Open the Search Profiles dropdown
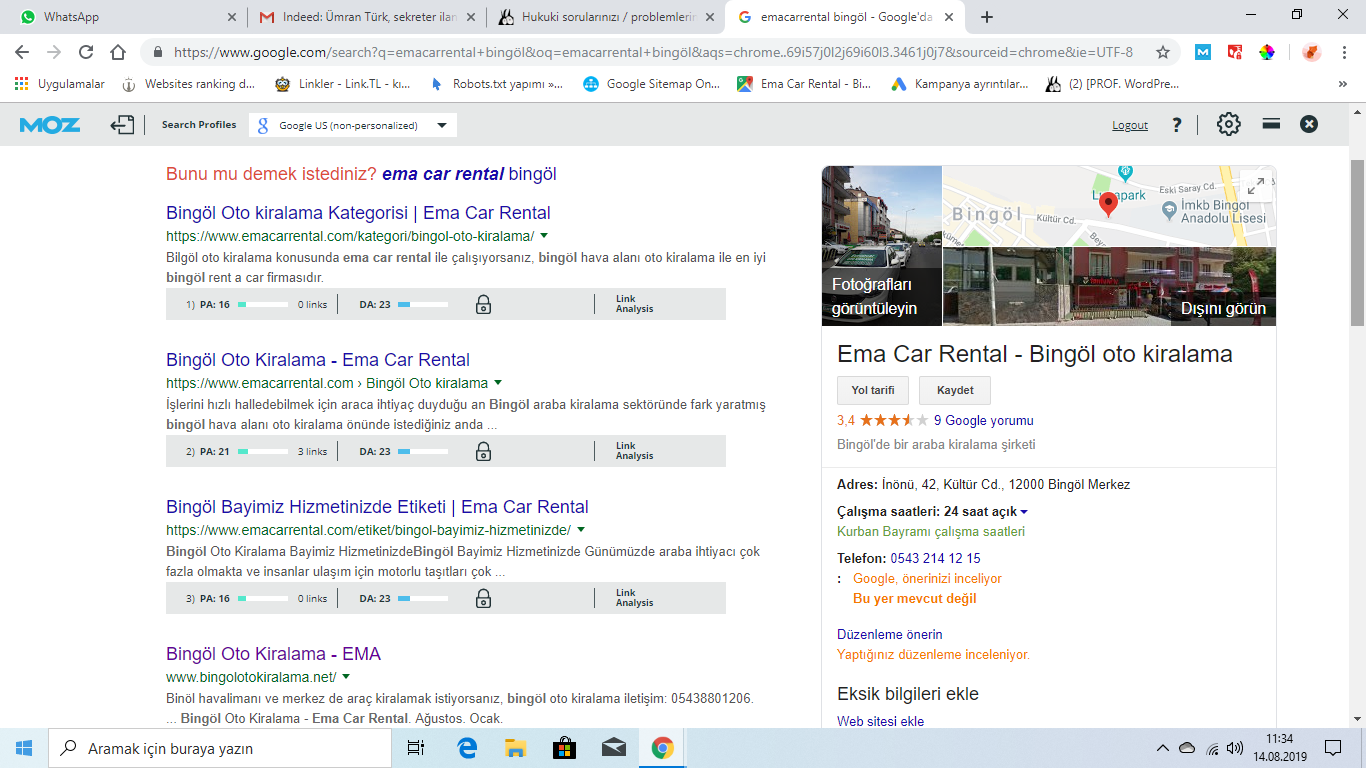Screen dimensions: 1366x768 point(353,125)
